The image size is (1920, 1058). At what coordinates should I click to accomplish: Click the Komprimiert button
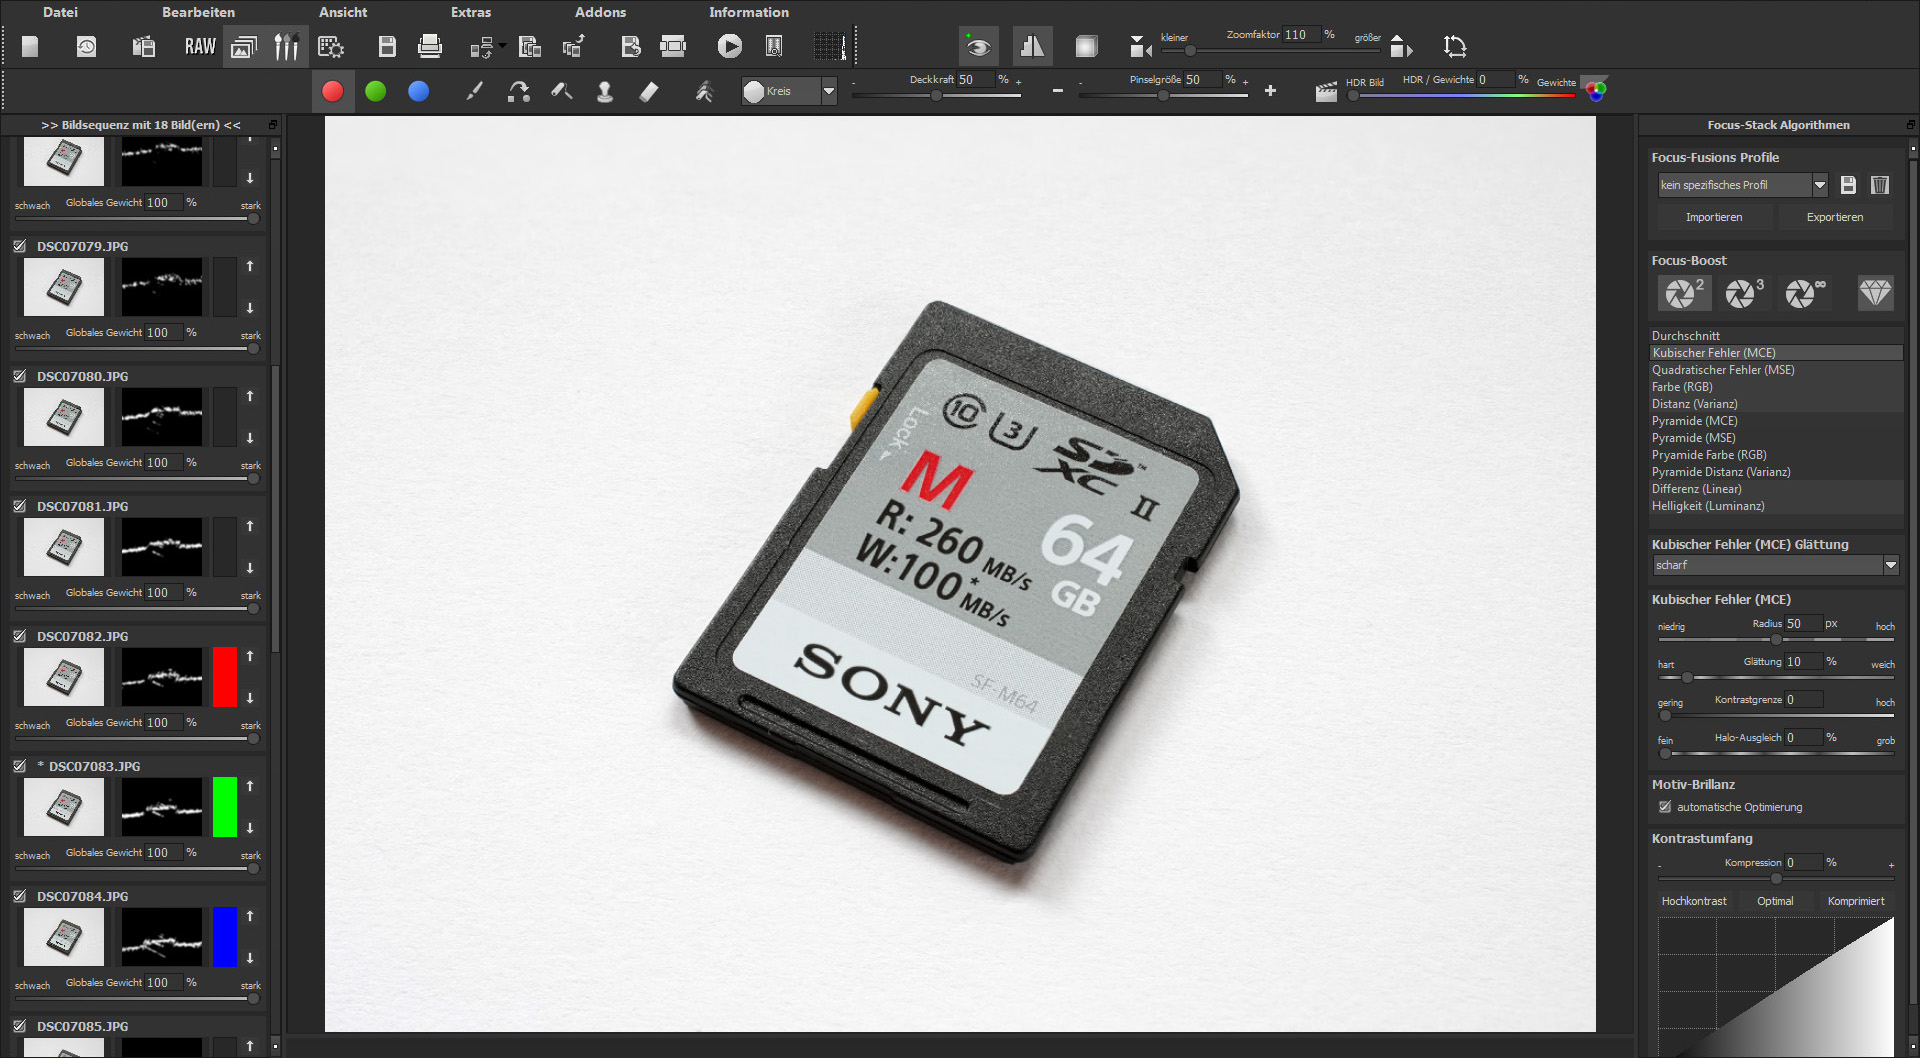tap(1856, 901)
